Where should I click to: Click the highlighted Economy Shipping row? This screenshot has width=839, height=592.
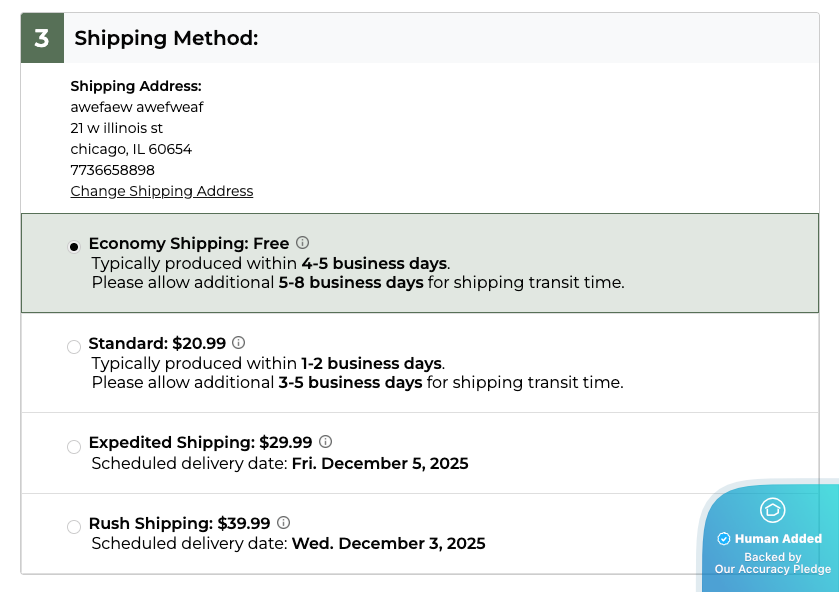click(x=420, y=262)
